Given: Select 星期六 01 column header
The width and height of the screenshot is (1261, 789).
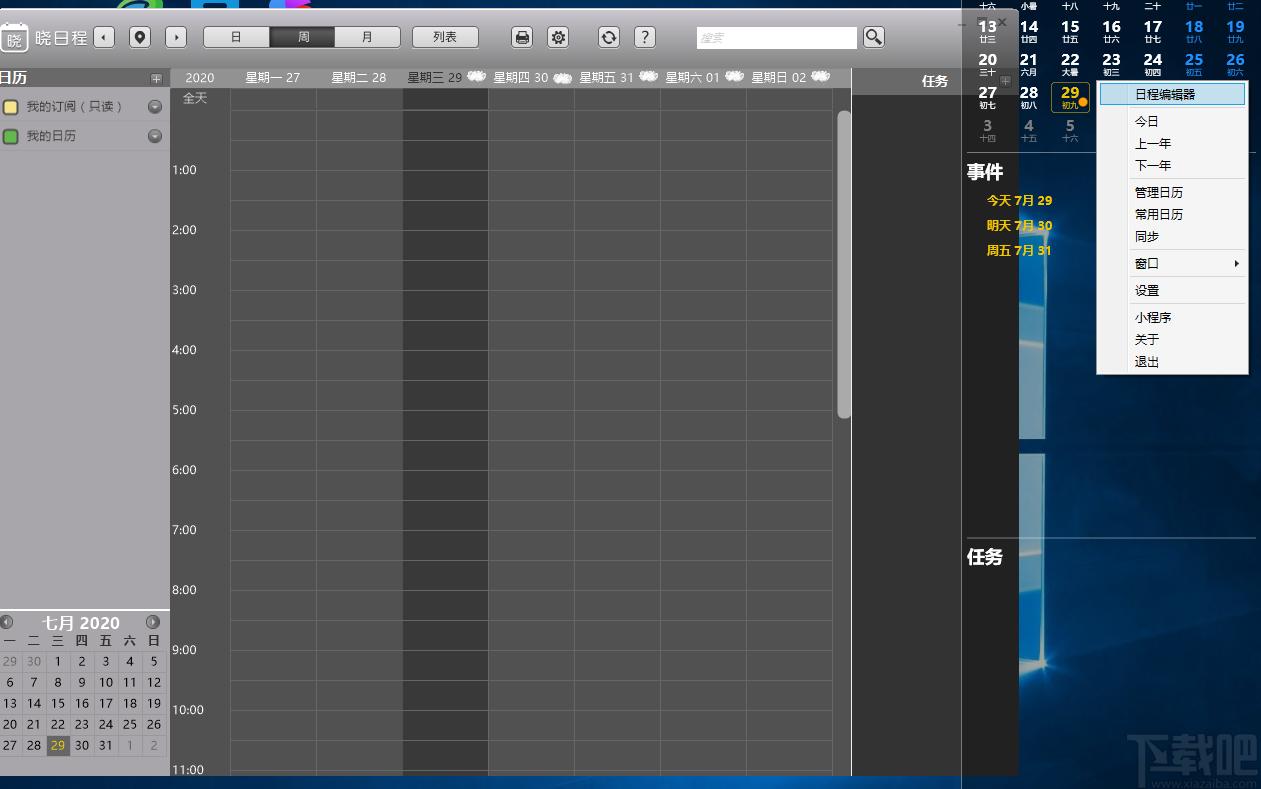Looking at the screenshot, I should tap(703, 78).
